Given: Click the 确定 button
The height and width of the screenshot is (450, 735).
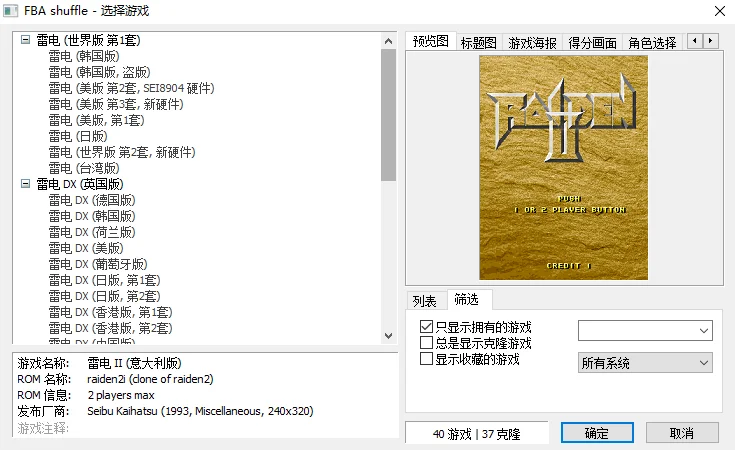Looking at the screenshot, I should (x=597, y=433).
